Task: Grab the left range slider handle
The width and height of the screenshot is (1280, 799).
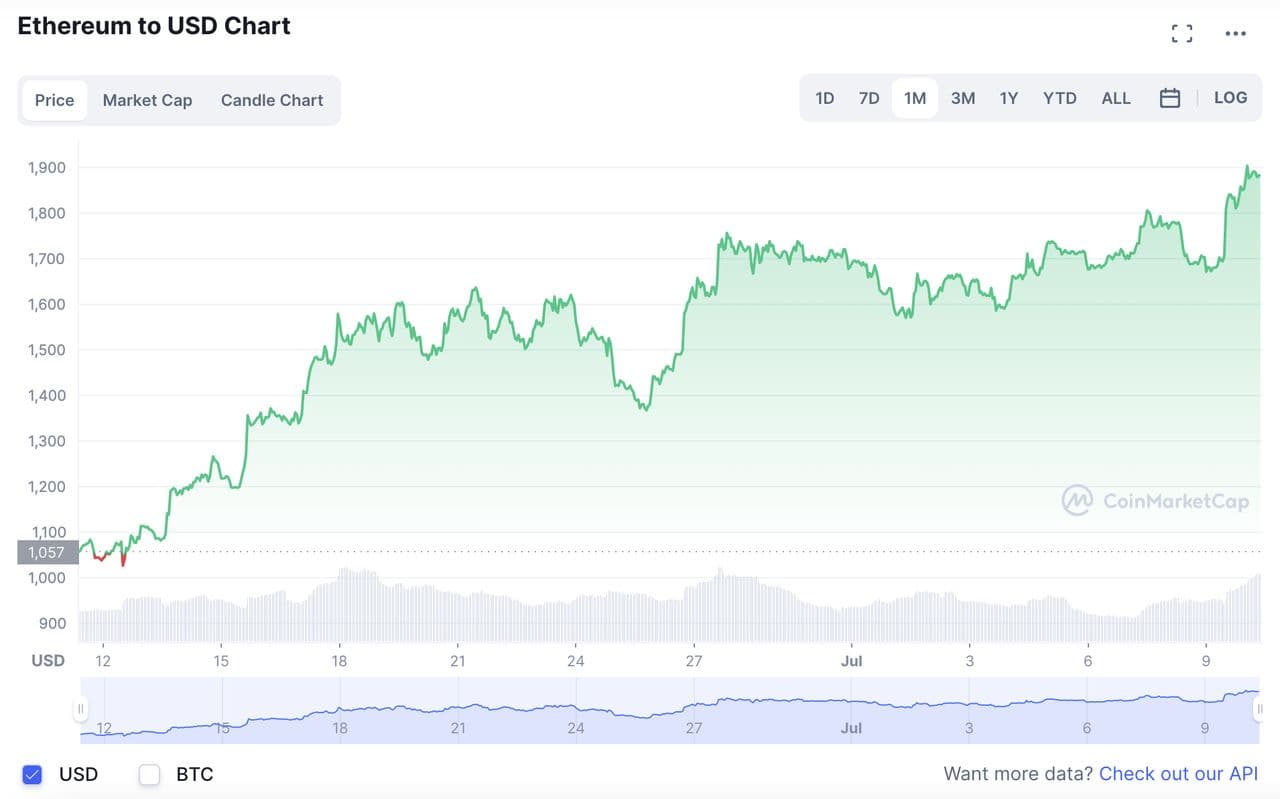Action: 81,709
